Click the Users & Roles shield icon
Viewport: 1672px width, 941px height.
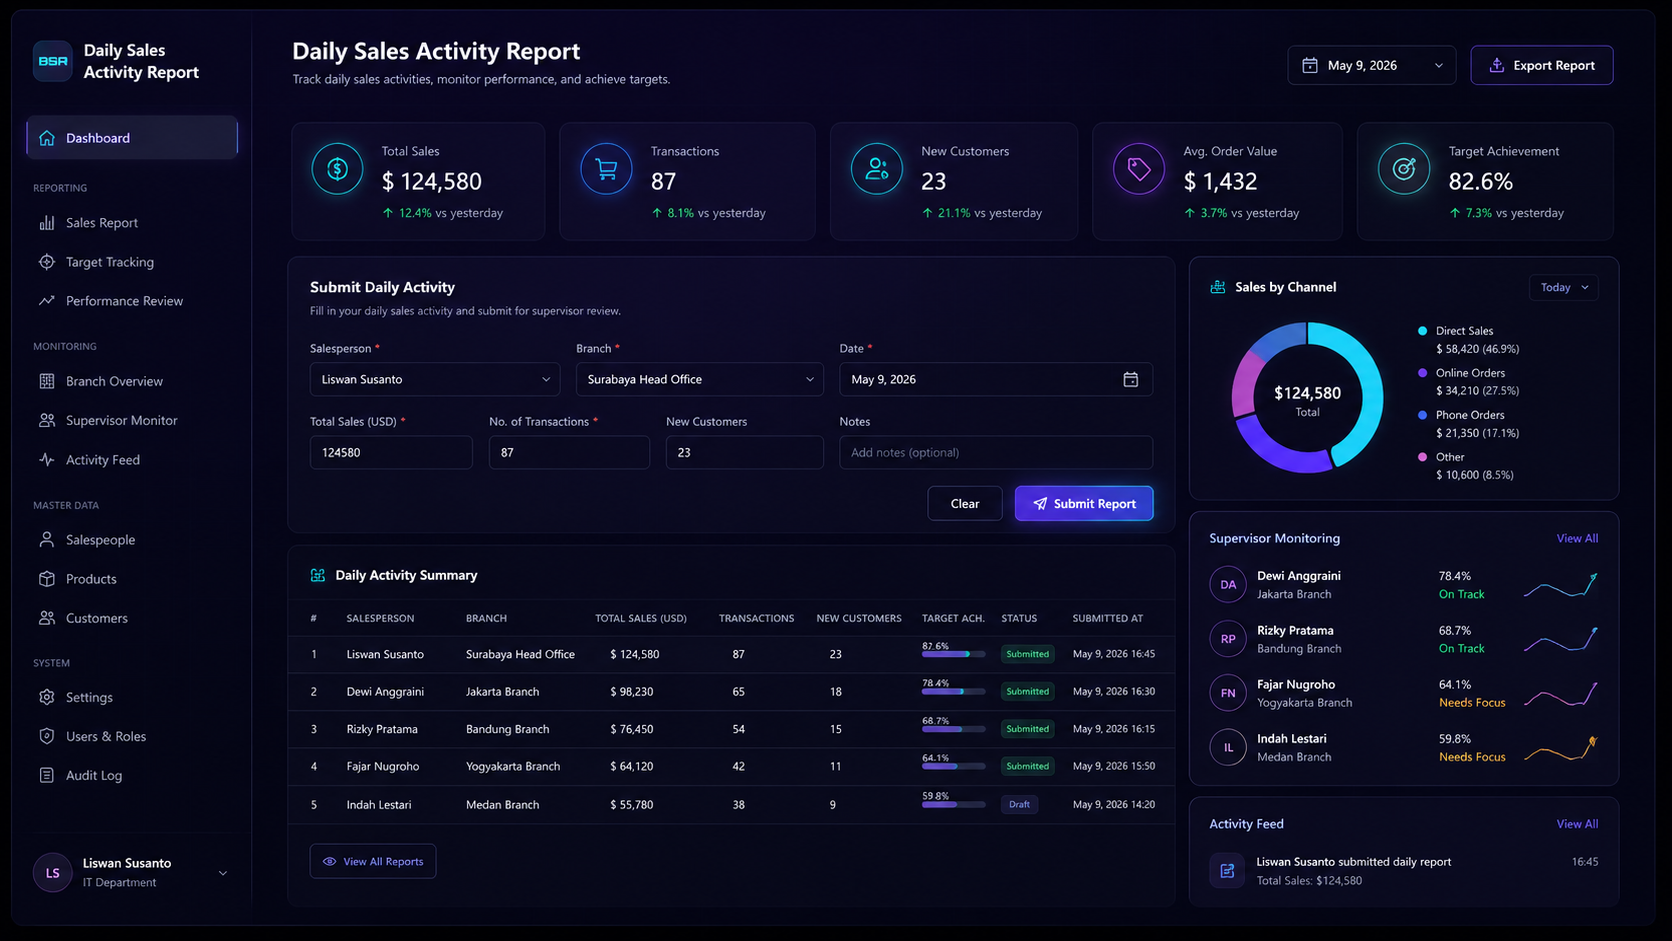click(x=47, y=736)
